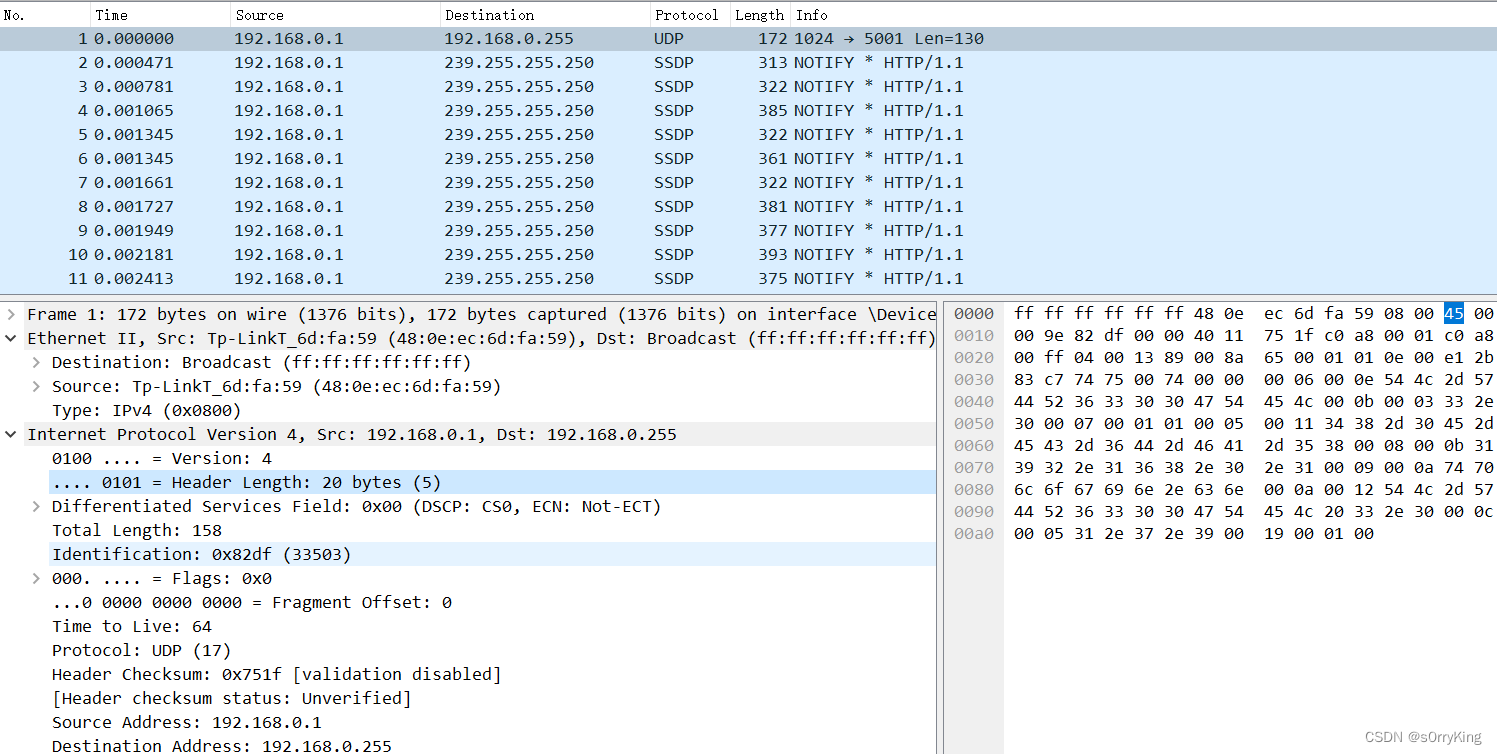This screenshot has width=1497, height=754.
Task: Click the Destination column header
Action: tap(545, 15)
